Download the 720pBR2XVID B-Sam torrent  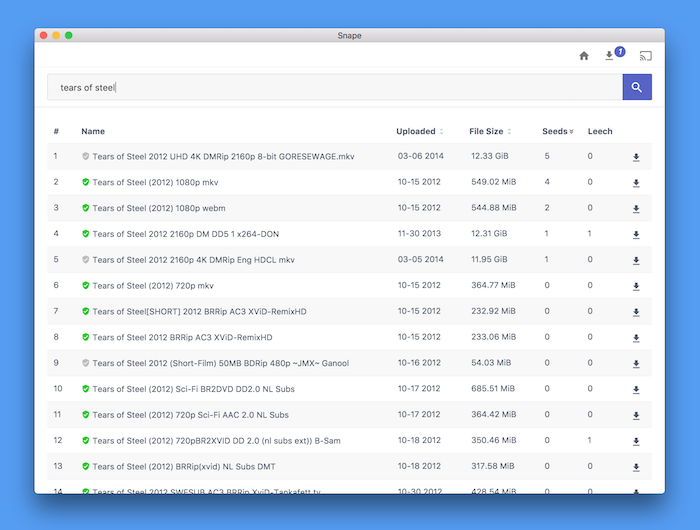point(636,442)
